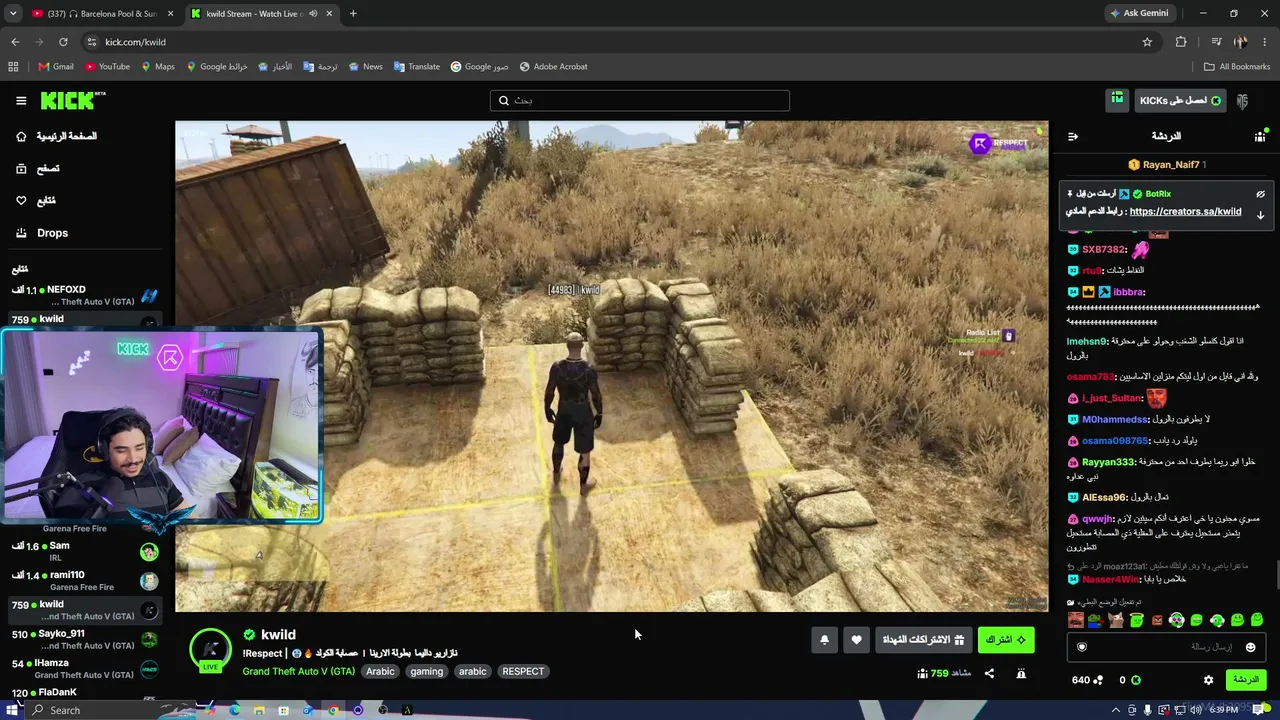Reload the Kick page
The height and width of the screenshot is (720, 1280).
pos(63,42)
